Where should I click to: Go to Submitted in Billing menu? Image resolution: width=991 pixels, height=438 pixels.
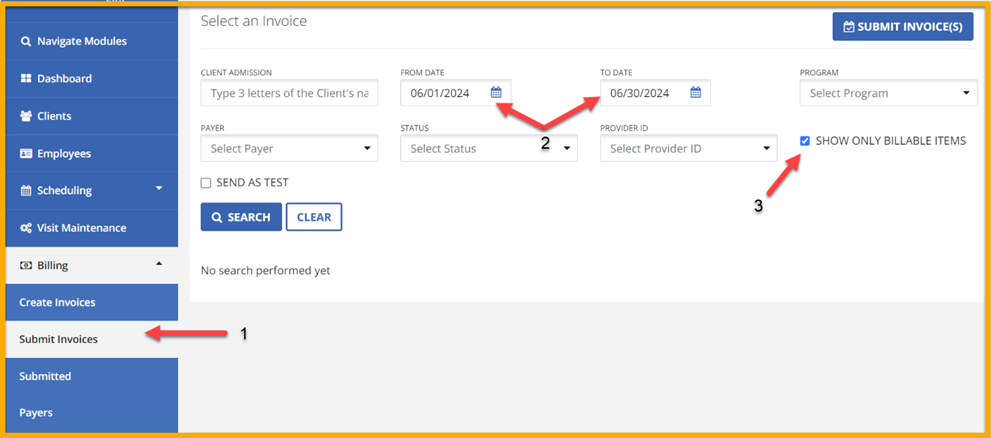[x=45, y=376]
